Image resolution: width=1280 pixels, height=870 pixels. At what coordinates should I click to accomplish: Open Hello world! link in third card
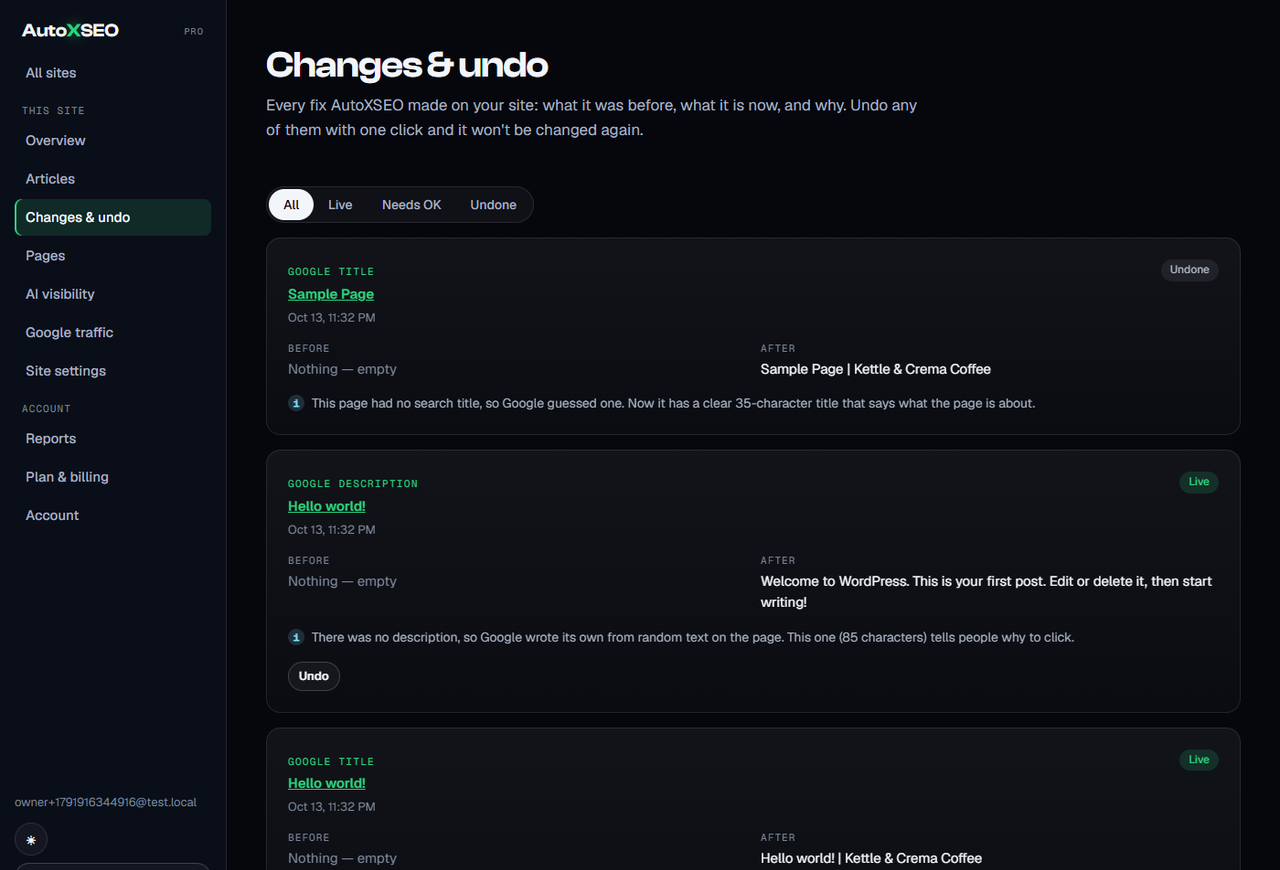(x=327, y=783)
